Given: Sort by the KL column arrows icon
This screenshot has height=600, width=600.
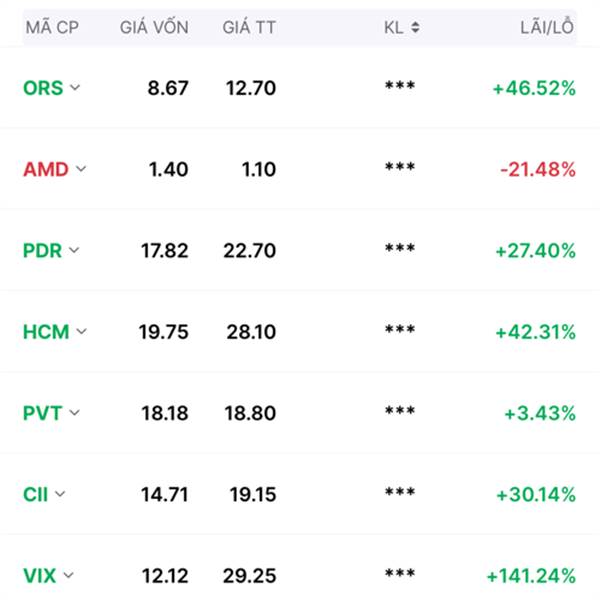Looking at the screenshot, I should coord(415,28).
